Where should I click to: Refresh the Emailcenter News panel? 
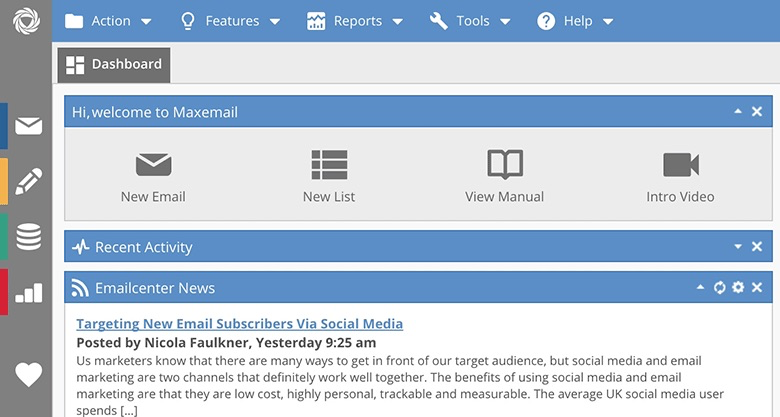(719, 288)
